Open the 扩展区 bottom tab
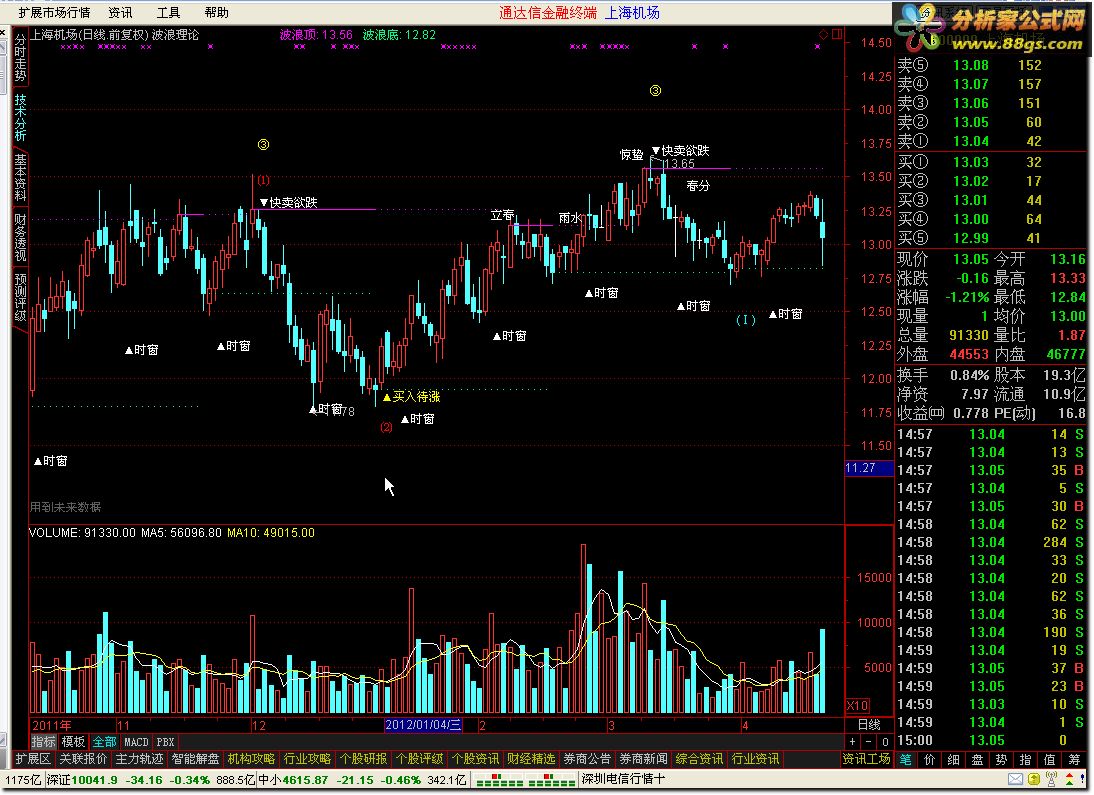Image resolution: width=1094 pixels, height=795 pixels. 33,759
